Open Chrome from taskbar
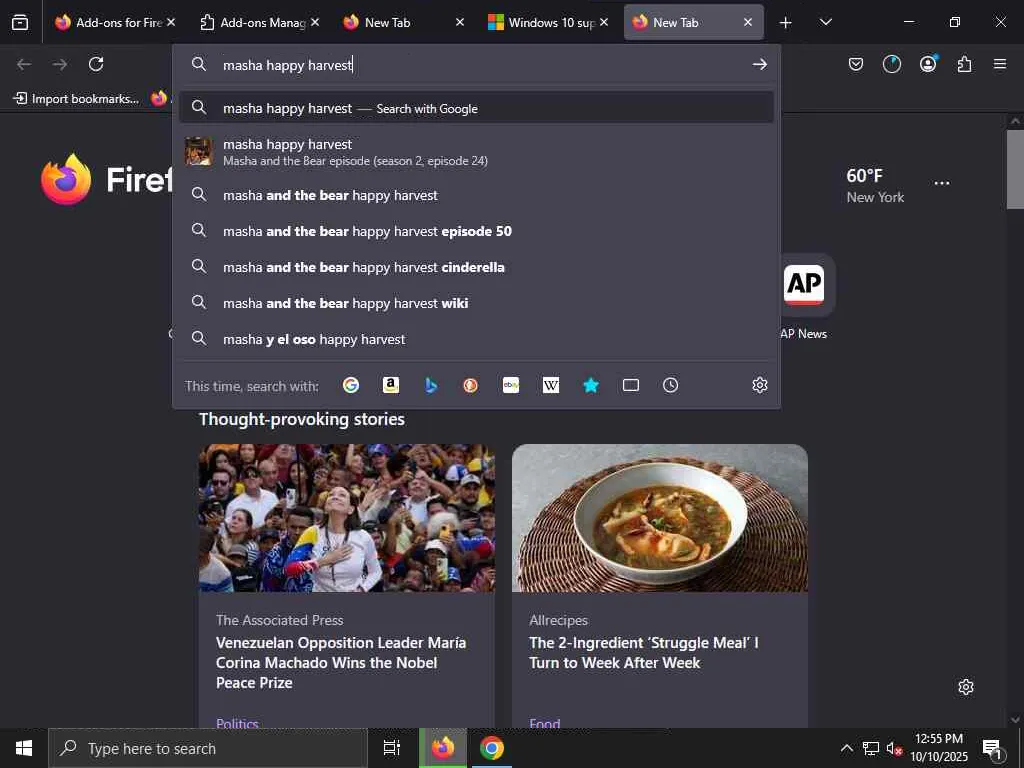Image resolution: width=1024 pixels, height=768 pixels. [492, 748]
